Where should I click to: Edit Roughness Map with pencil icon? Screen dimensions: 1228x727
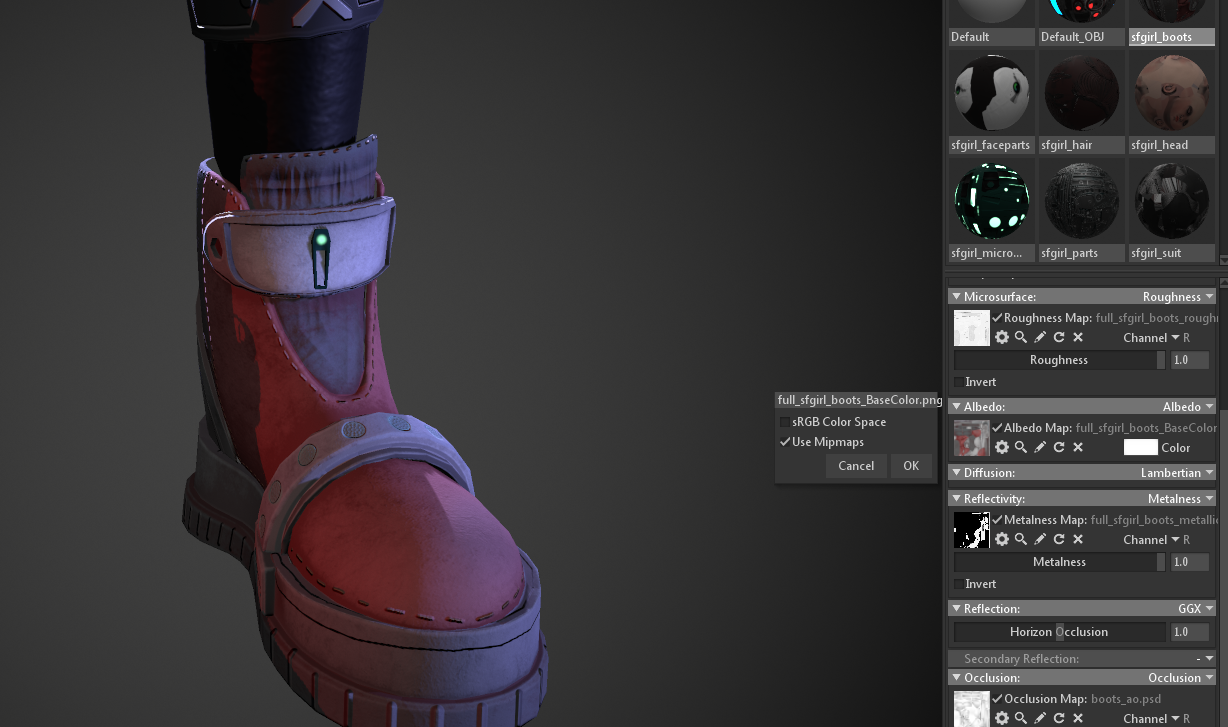tap(1040, 338)
